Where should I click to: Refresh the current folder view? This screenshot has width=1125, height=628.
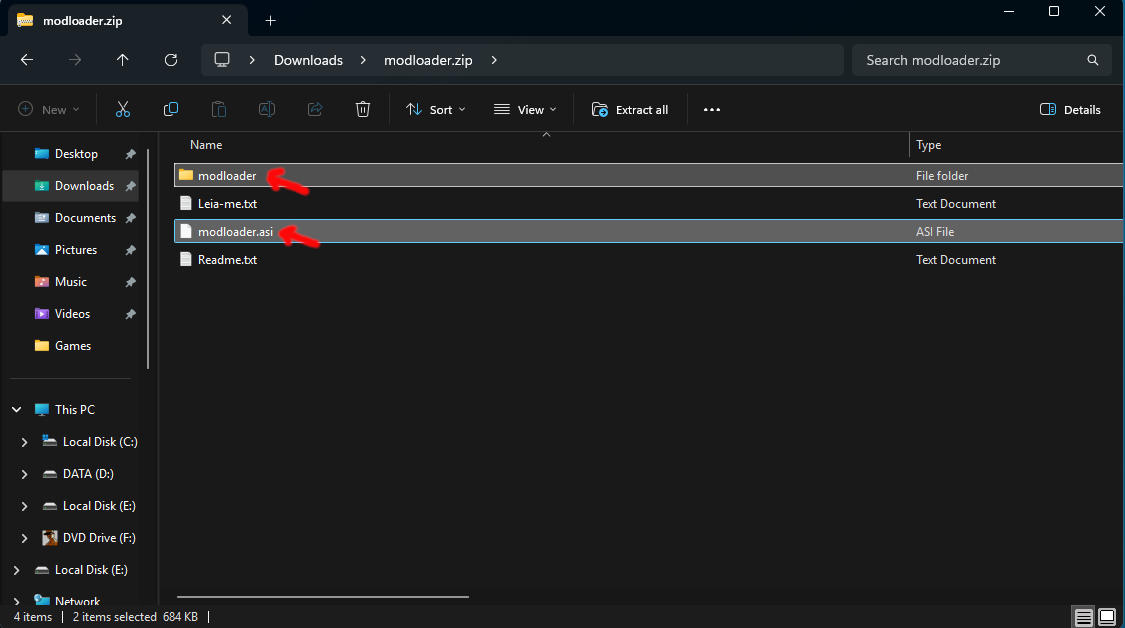pyautogui.click(x=171, y=60)
